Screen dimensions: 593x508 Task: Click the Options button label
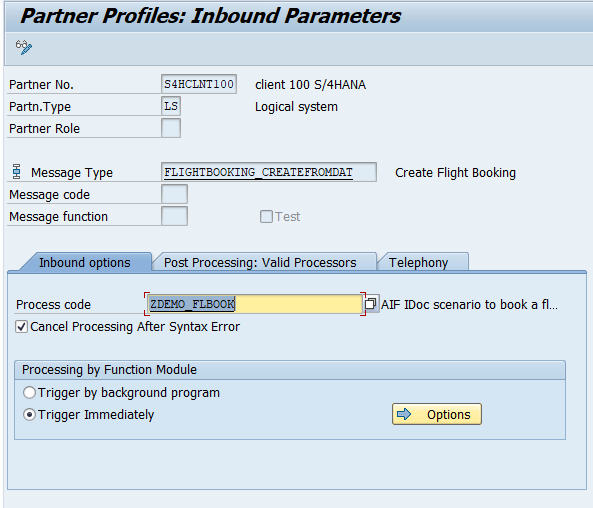pos(449,415)
